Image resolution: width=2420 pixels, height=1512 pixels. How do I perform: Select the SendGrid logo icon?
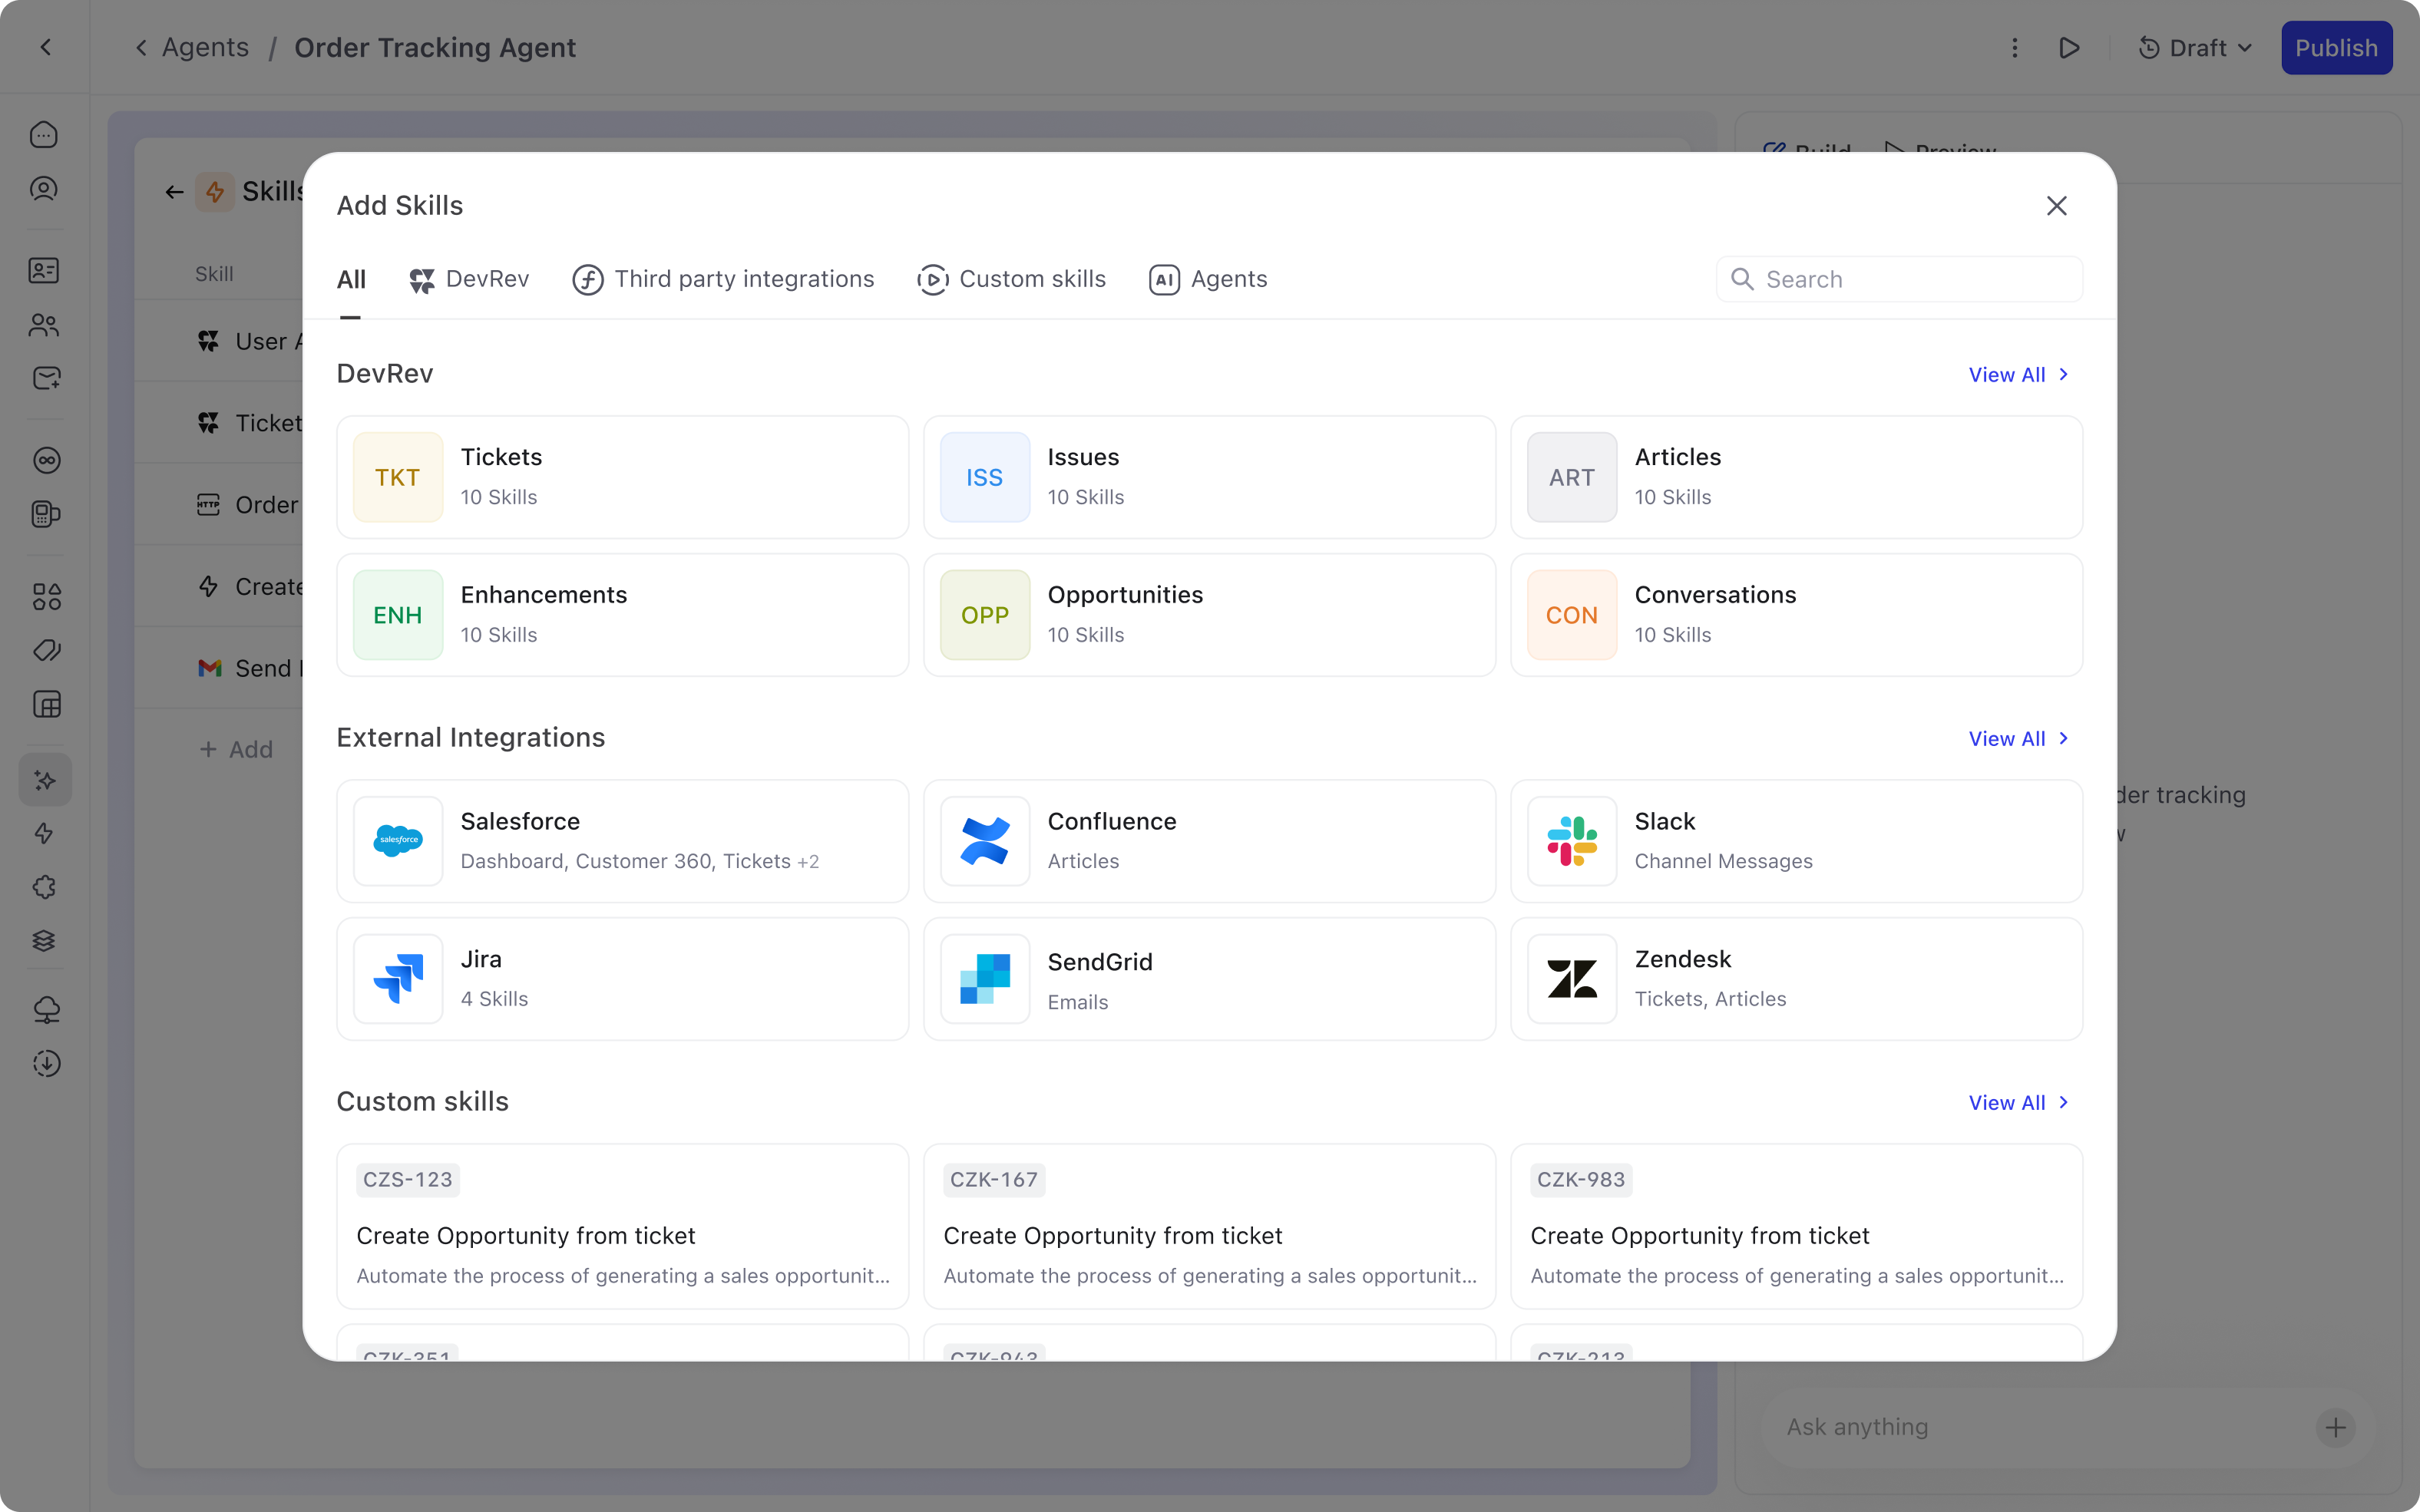(985, 979)
